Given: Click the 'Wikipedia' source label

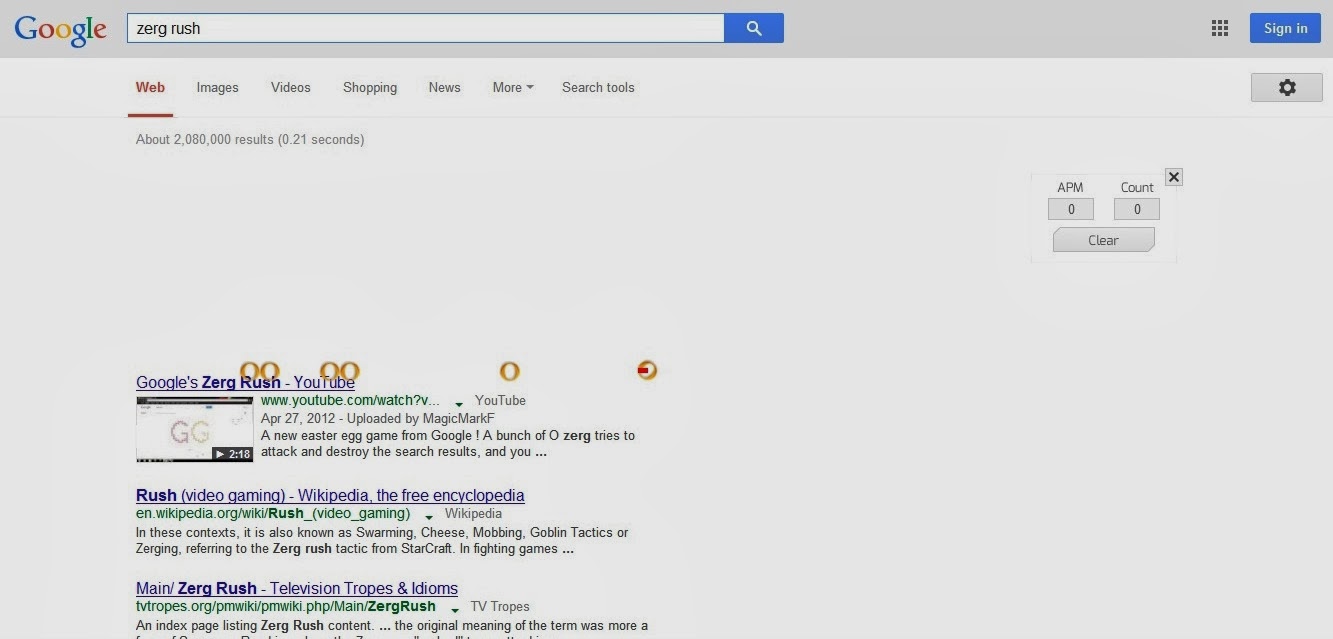Looking at the screenshot, I should coord(473,513).
